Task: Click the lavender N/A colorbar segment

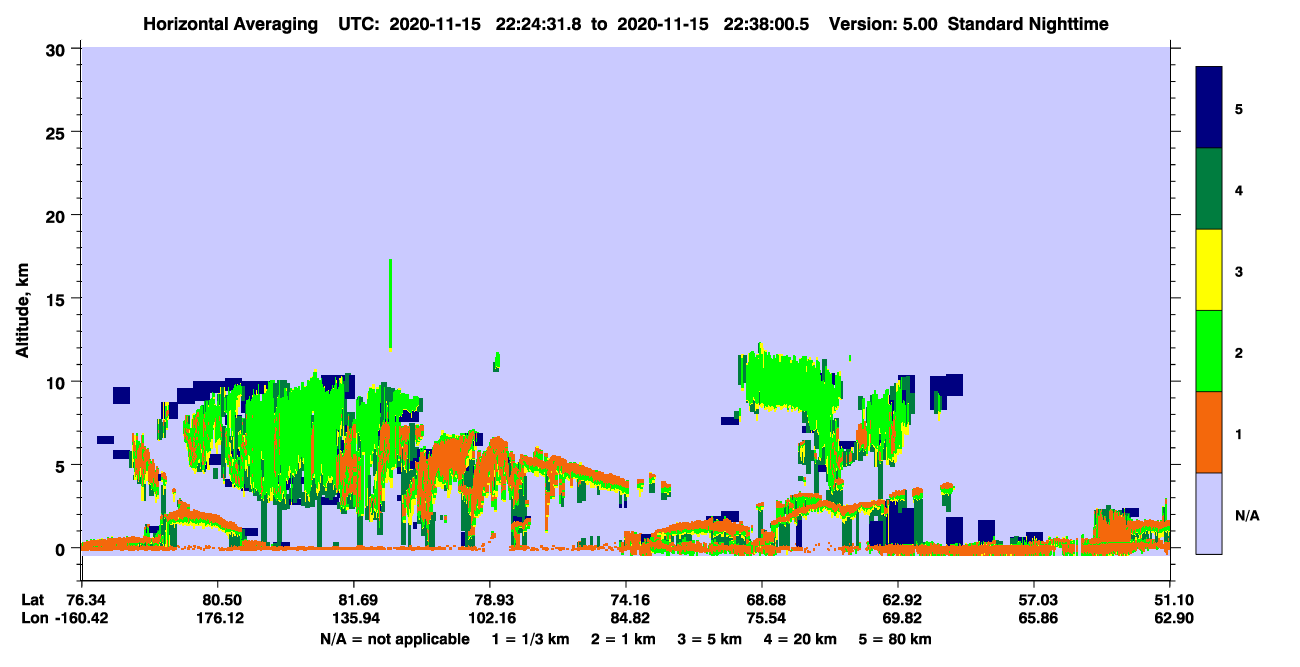Action: [x=1209, y=513]
